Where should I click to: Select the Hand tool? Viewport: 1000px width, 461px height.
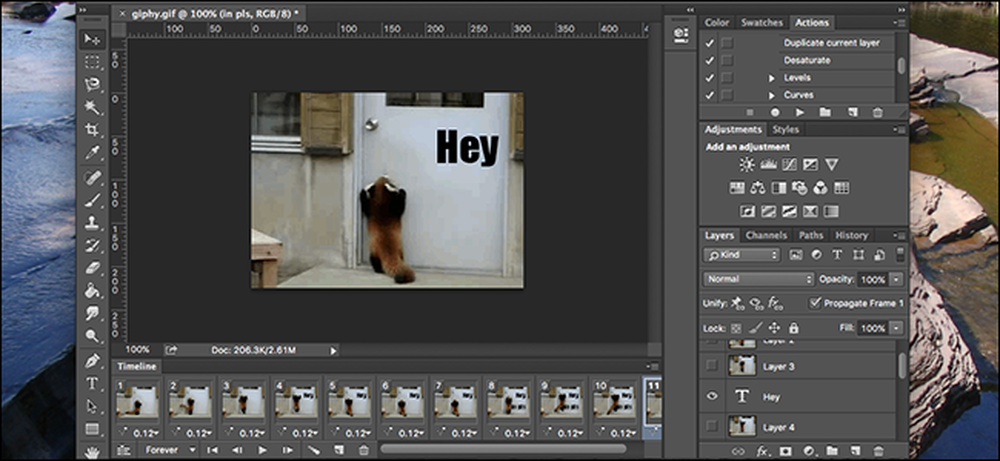[92, 451]
